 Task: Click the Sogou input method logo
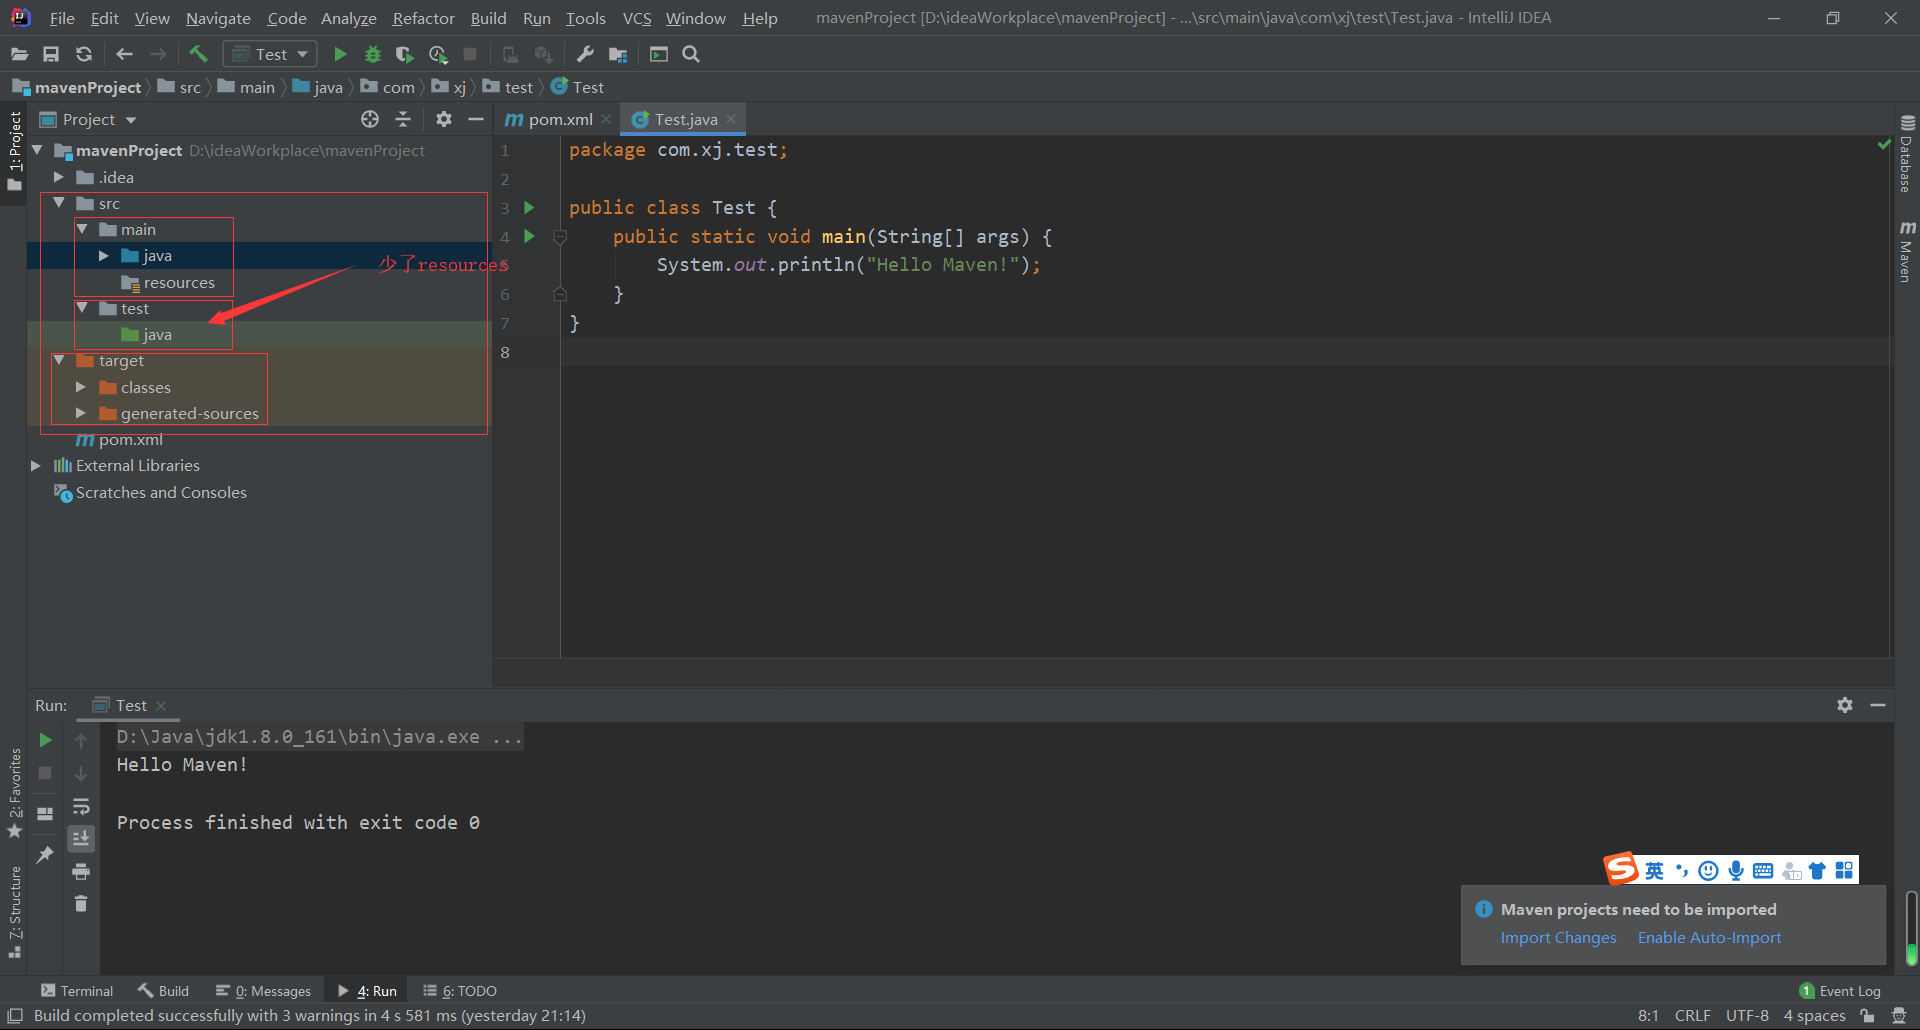pos(1621,869)
